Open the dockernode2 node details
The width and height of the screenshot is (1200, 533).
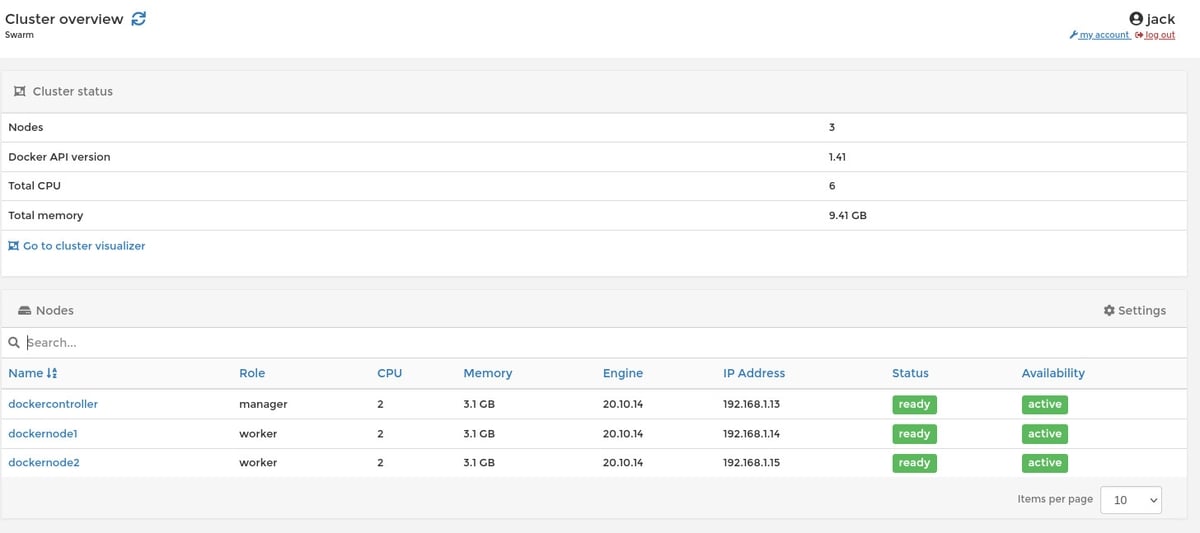[x=44, y=463]
